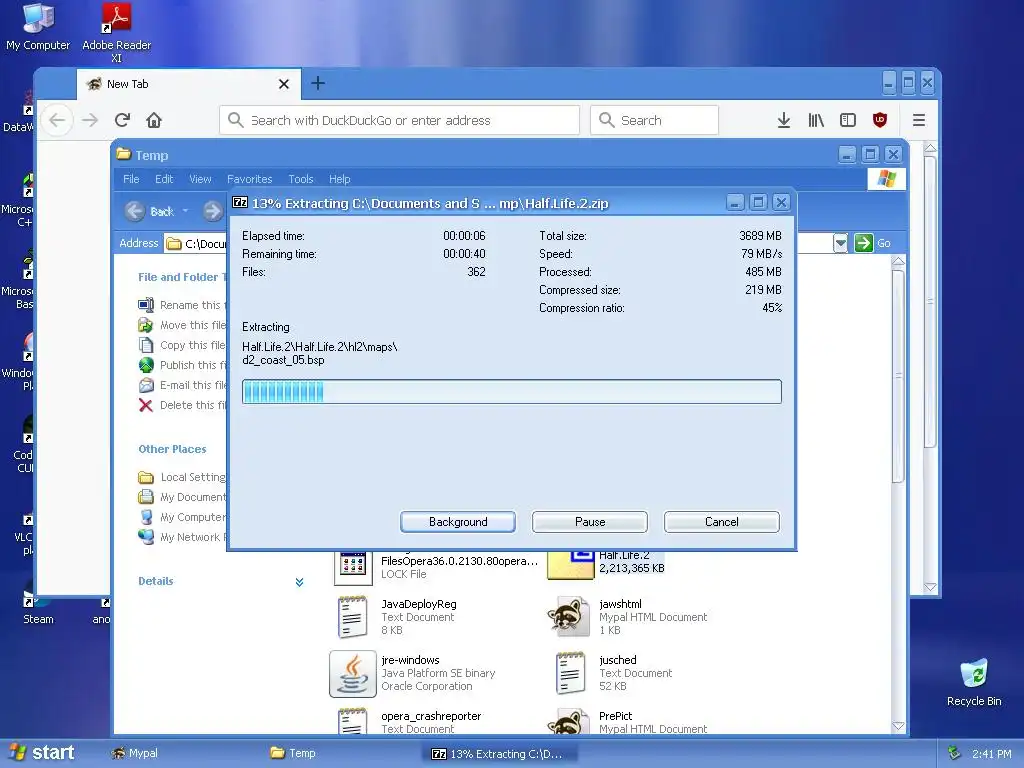Screen dimensions: 1024x768
Task: Click the green Go arrow button
Action: pyautogui.click(x=863, y=243)
